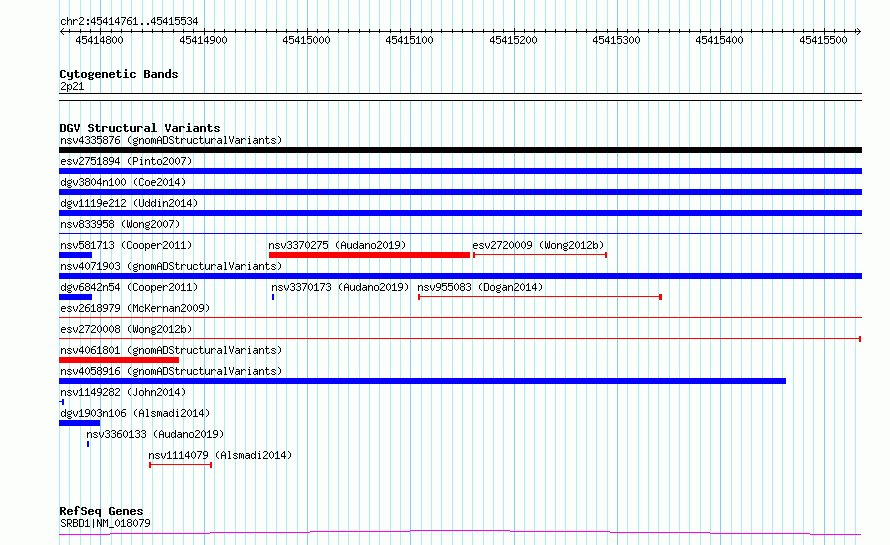This screenshot has height=545, width=890.
Task: Click the chr2:45414761..45415534 region label
Action: pyautogui.click(x=129, y=22)
